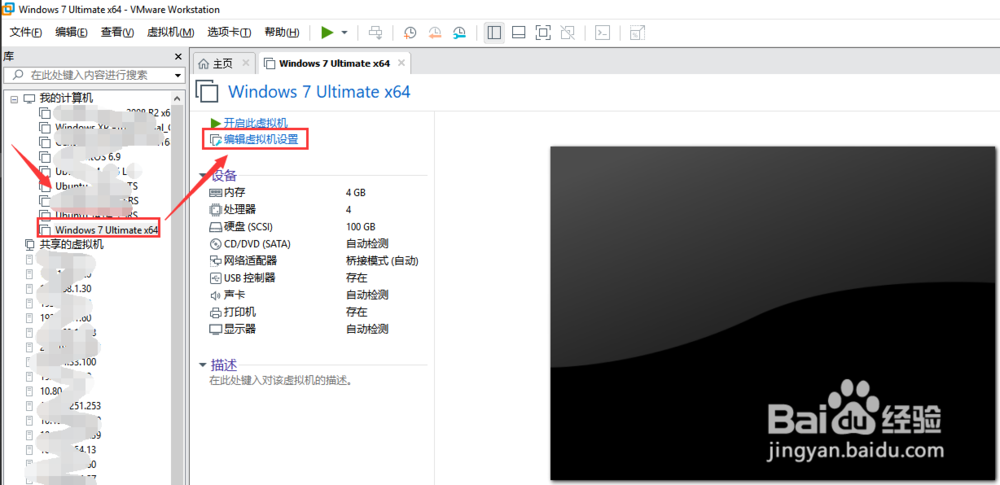Close the Windows 7 Ultimate x64 tab

tap(401, 63)
